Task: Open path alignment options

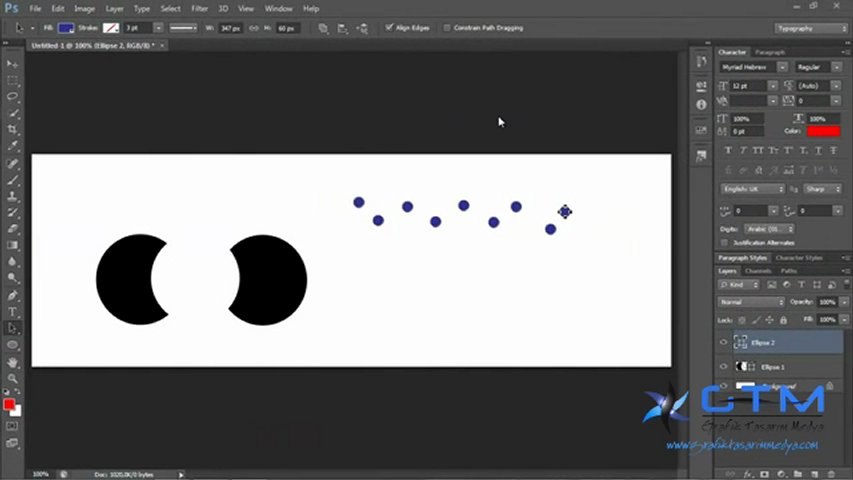Action: click(x=343, y=28)
